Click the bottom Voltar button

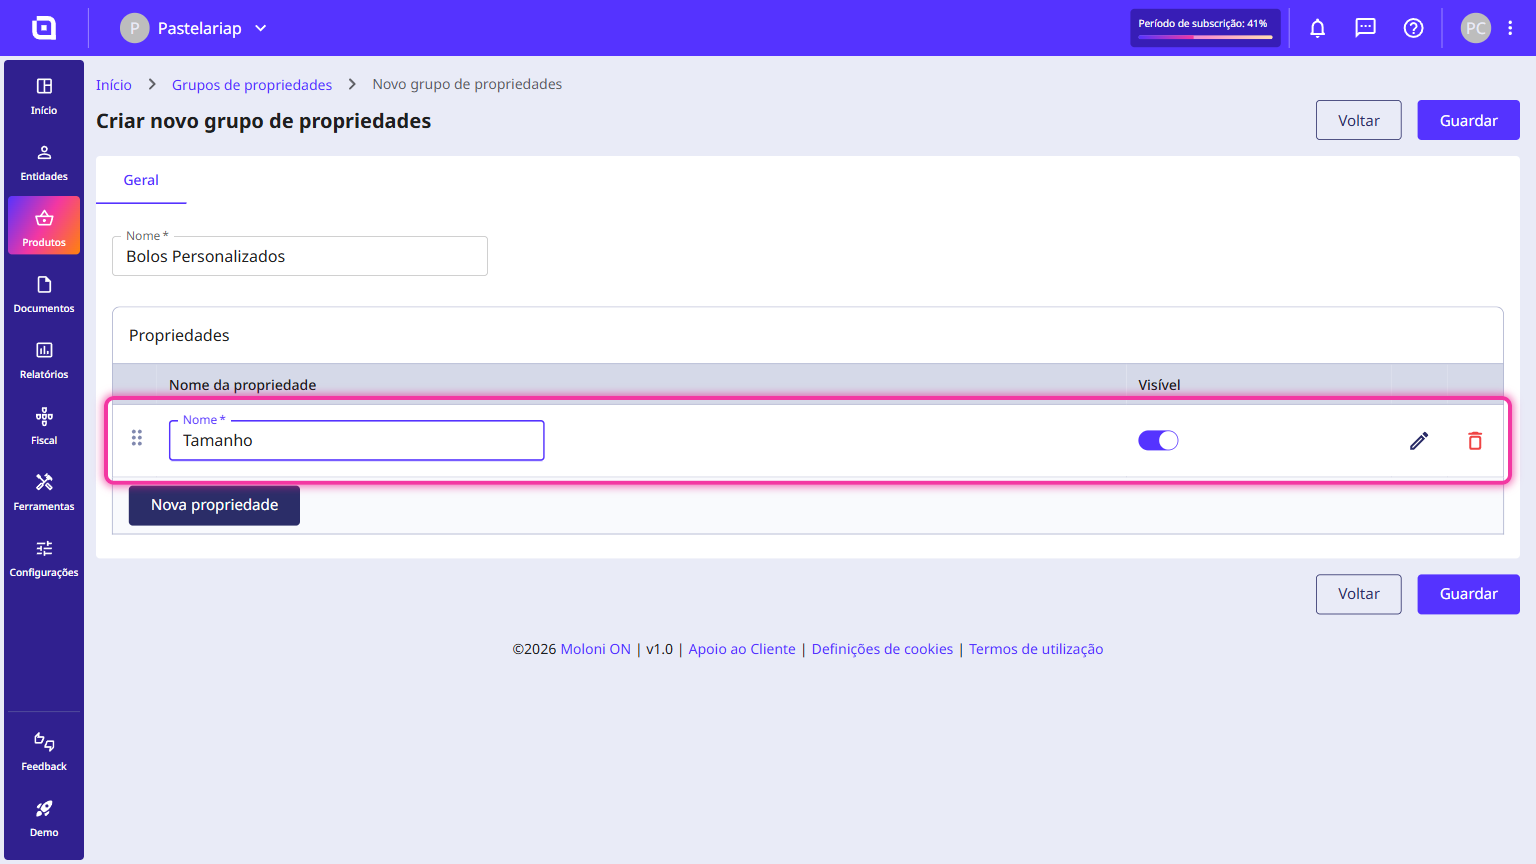(1359, 594)
